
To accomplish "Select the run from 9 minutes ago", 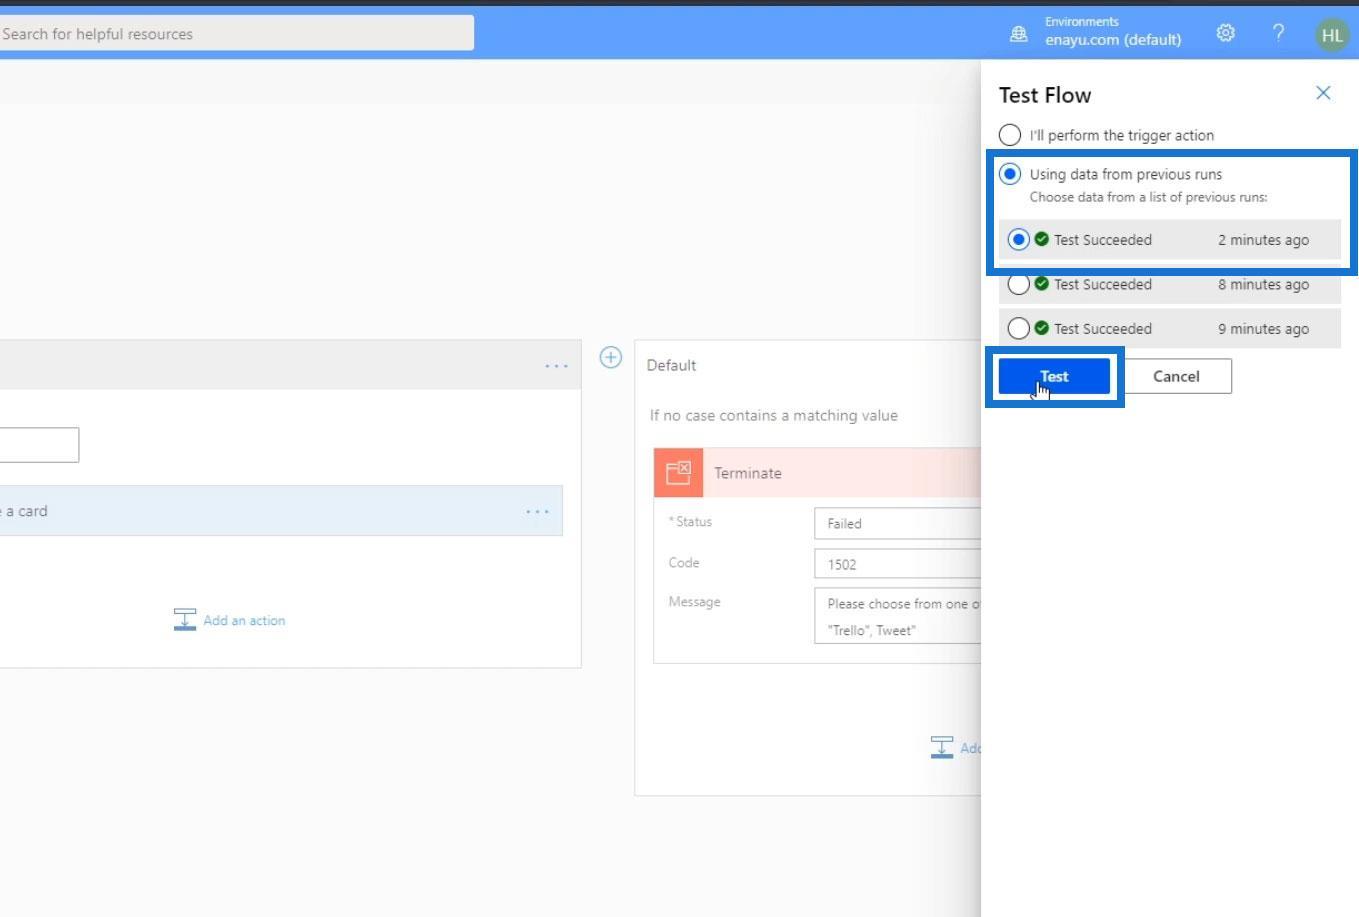I will 1018,328.
